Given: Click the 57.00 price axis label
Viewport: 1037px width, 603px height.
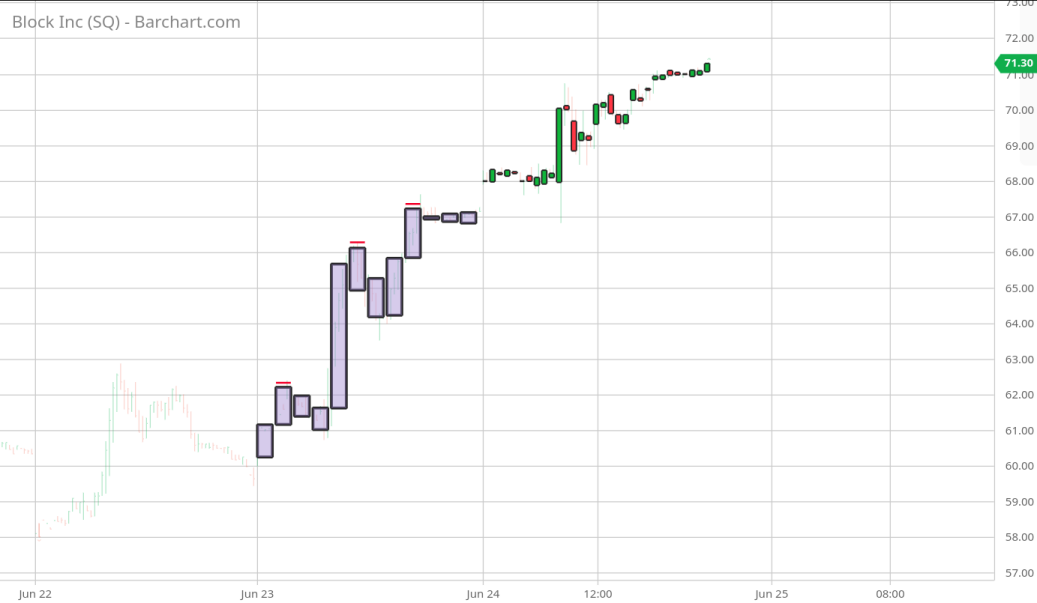Looking at the screenshot, I should coord(1020,573).
